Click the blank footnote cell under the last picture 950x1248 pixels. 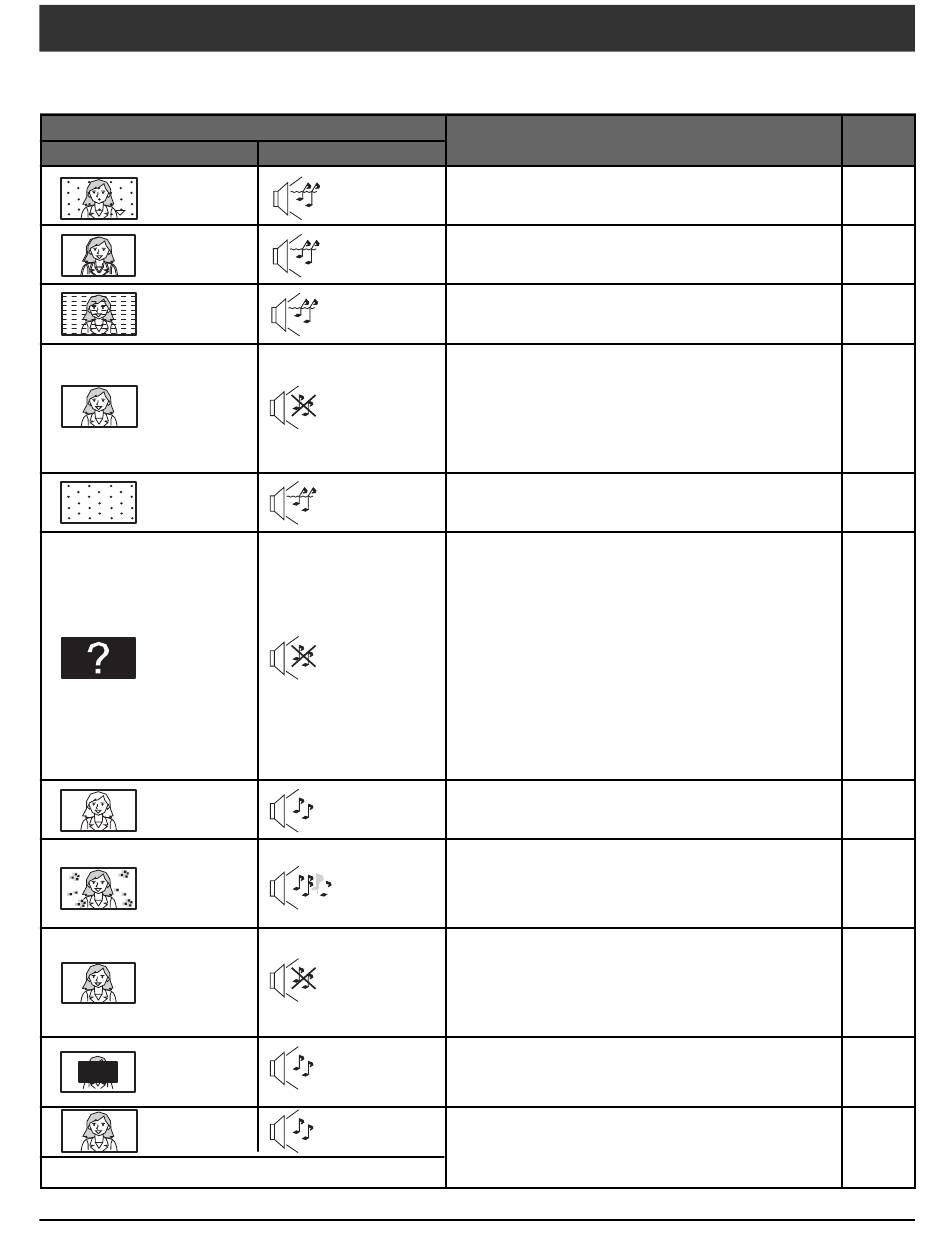243,1170
